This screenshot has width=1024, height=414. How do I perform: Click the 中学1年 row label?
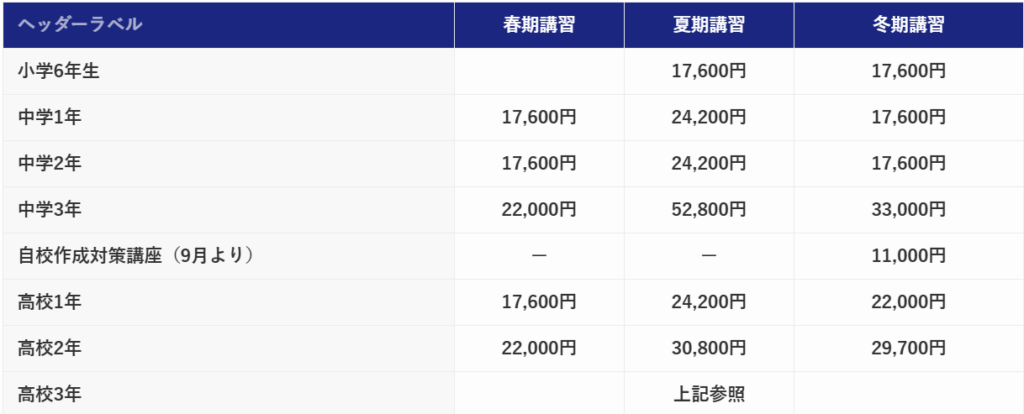tap(49, 117)
